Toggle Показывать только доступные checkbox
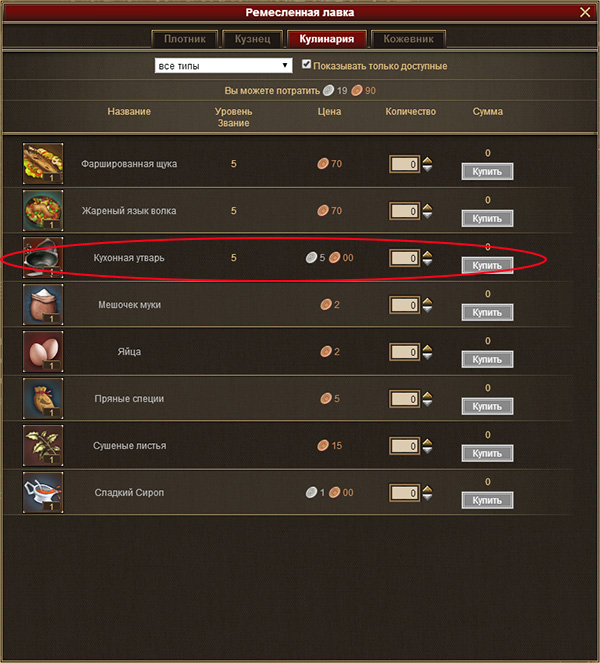Screen dimensions: 600x663 [307, 64]
